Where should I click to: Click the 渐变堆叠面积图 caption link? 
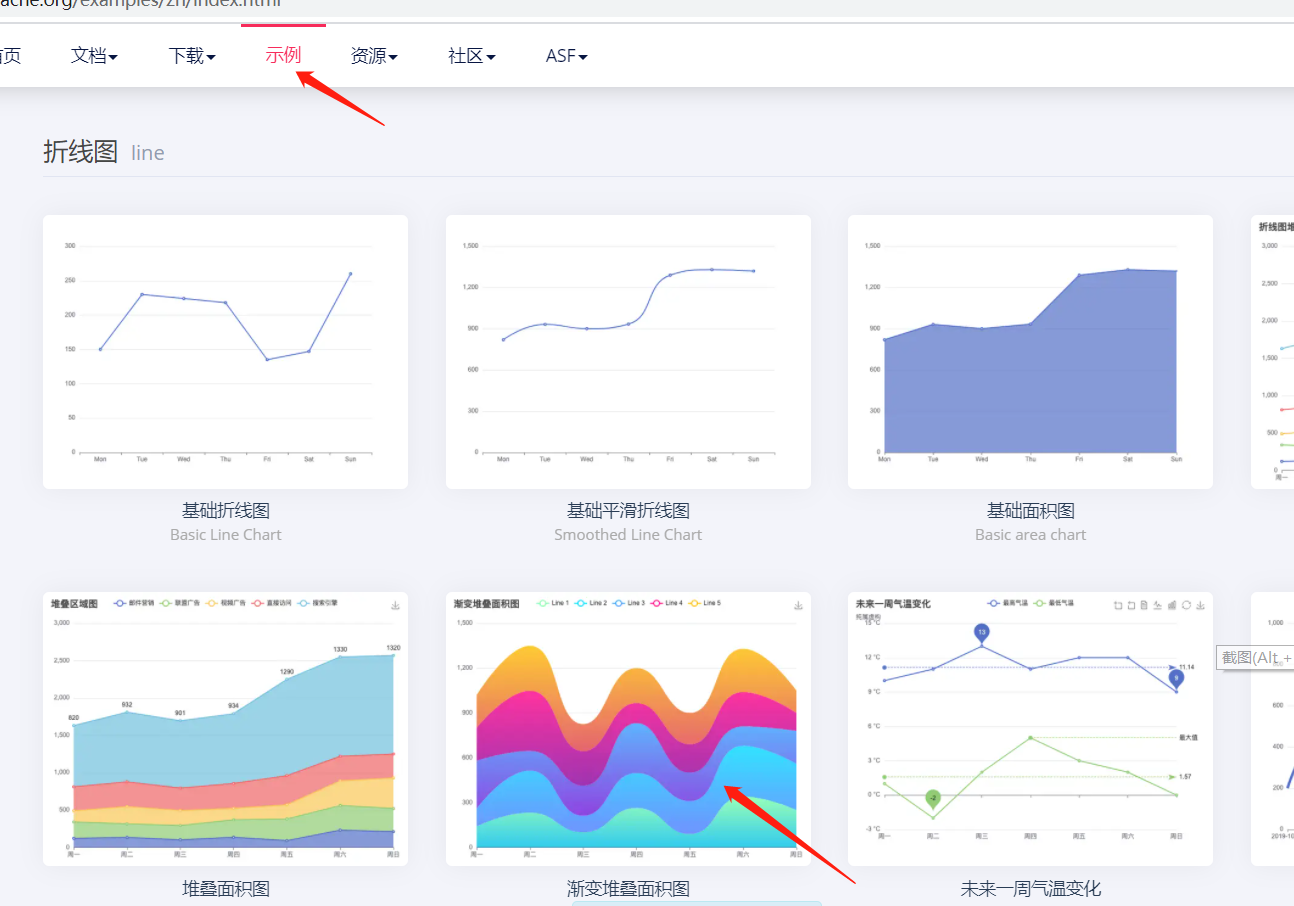point(628,889)
